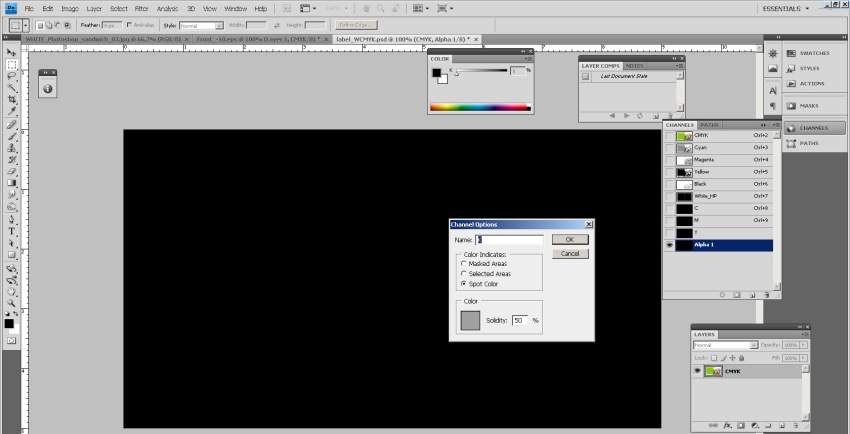
Task: Toggle the Anti-alias checkbox
Action: pyautogui.click(x=129, y=25)
